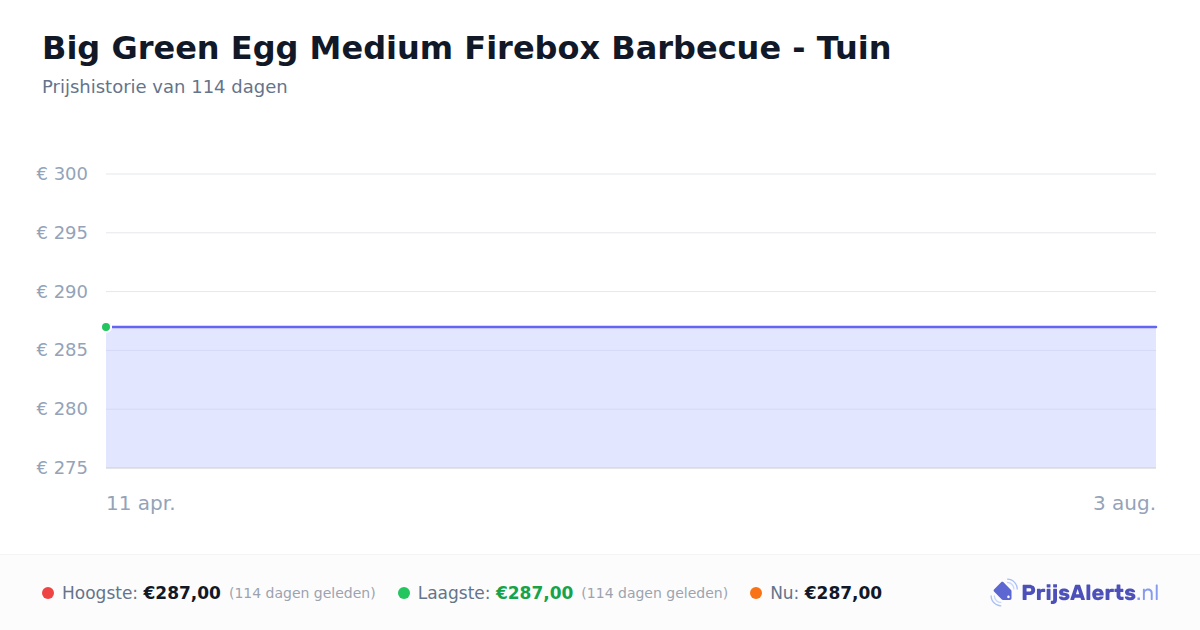Screen dimensions: 1200x630
Task: Click the blue price line in chart
Action: coord(631,327)
